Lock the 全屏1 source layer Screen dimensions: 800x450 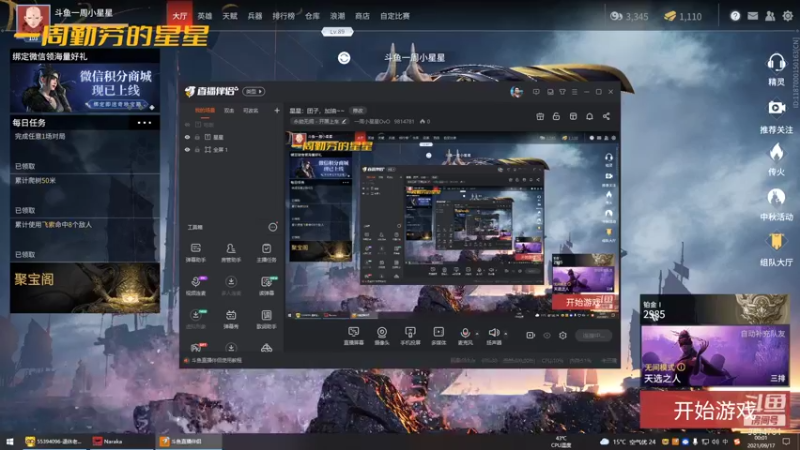tap(197, 149)
